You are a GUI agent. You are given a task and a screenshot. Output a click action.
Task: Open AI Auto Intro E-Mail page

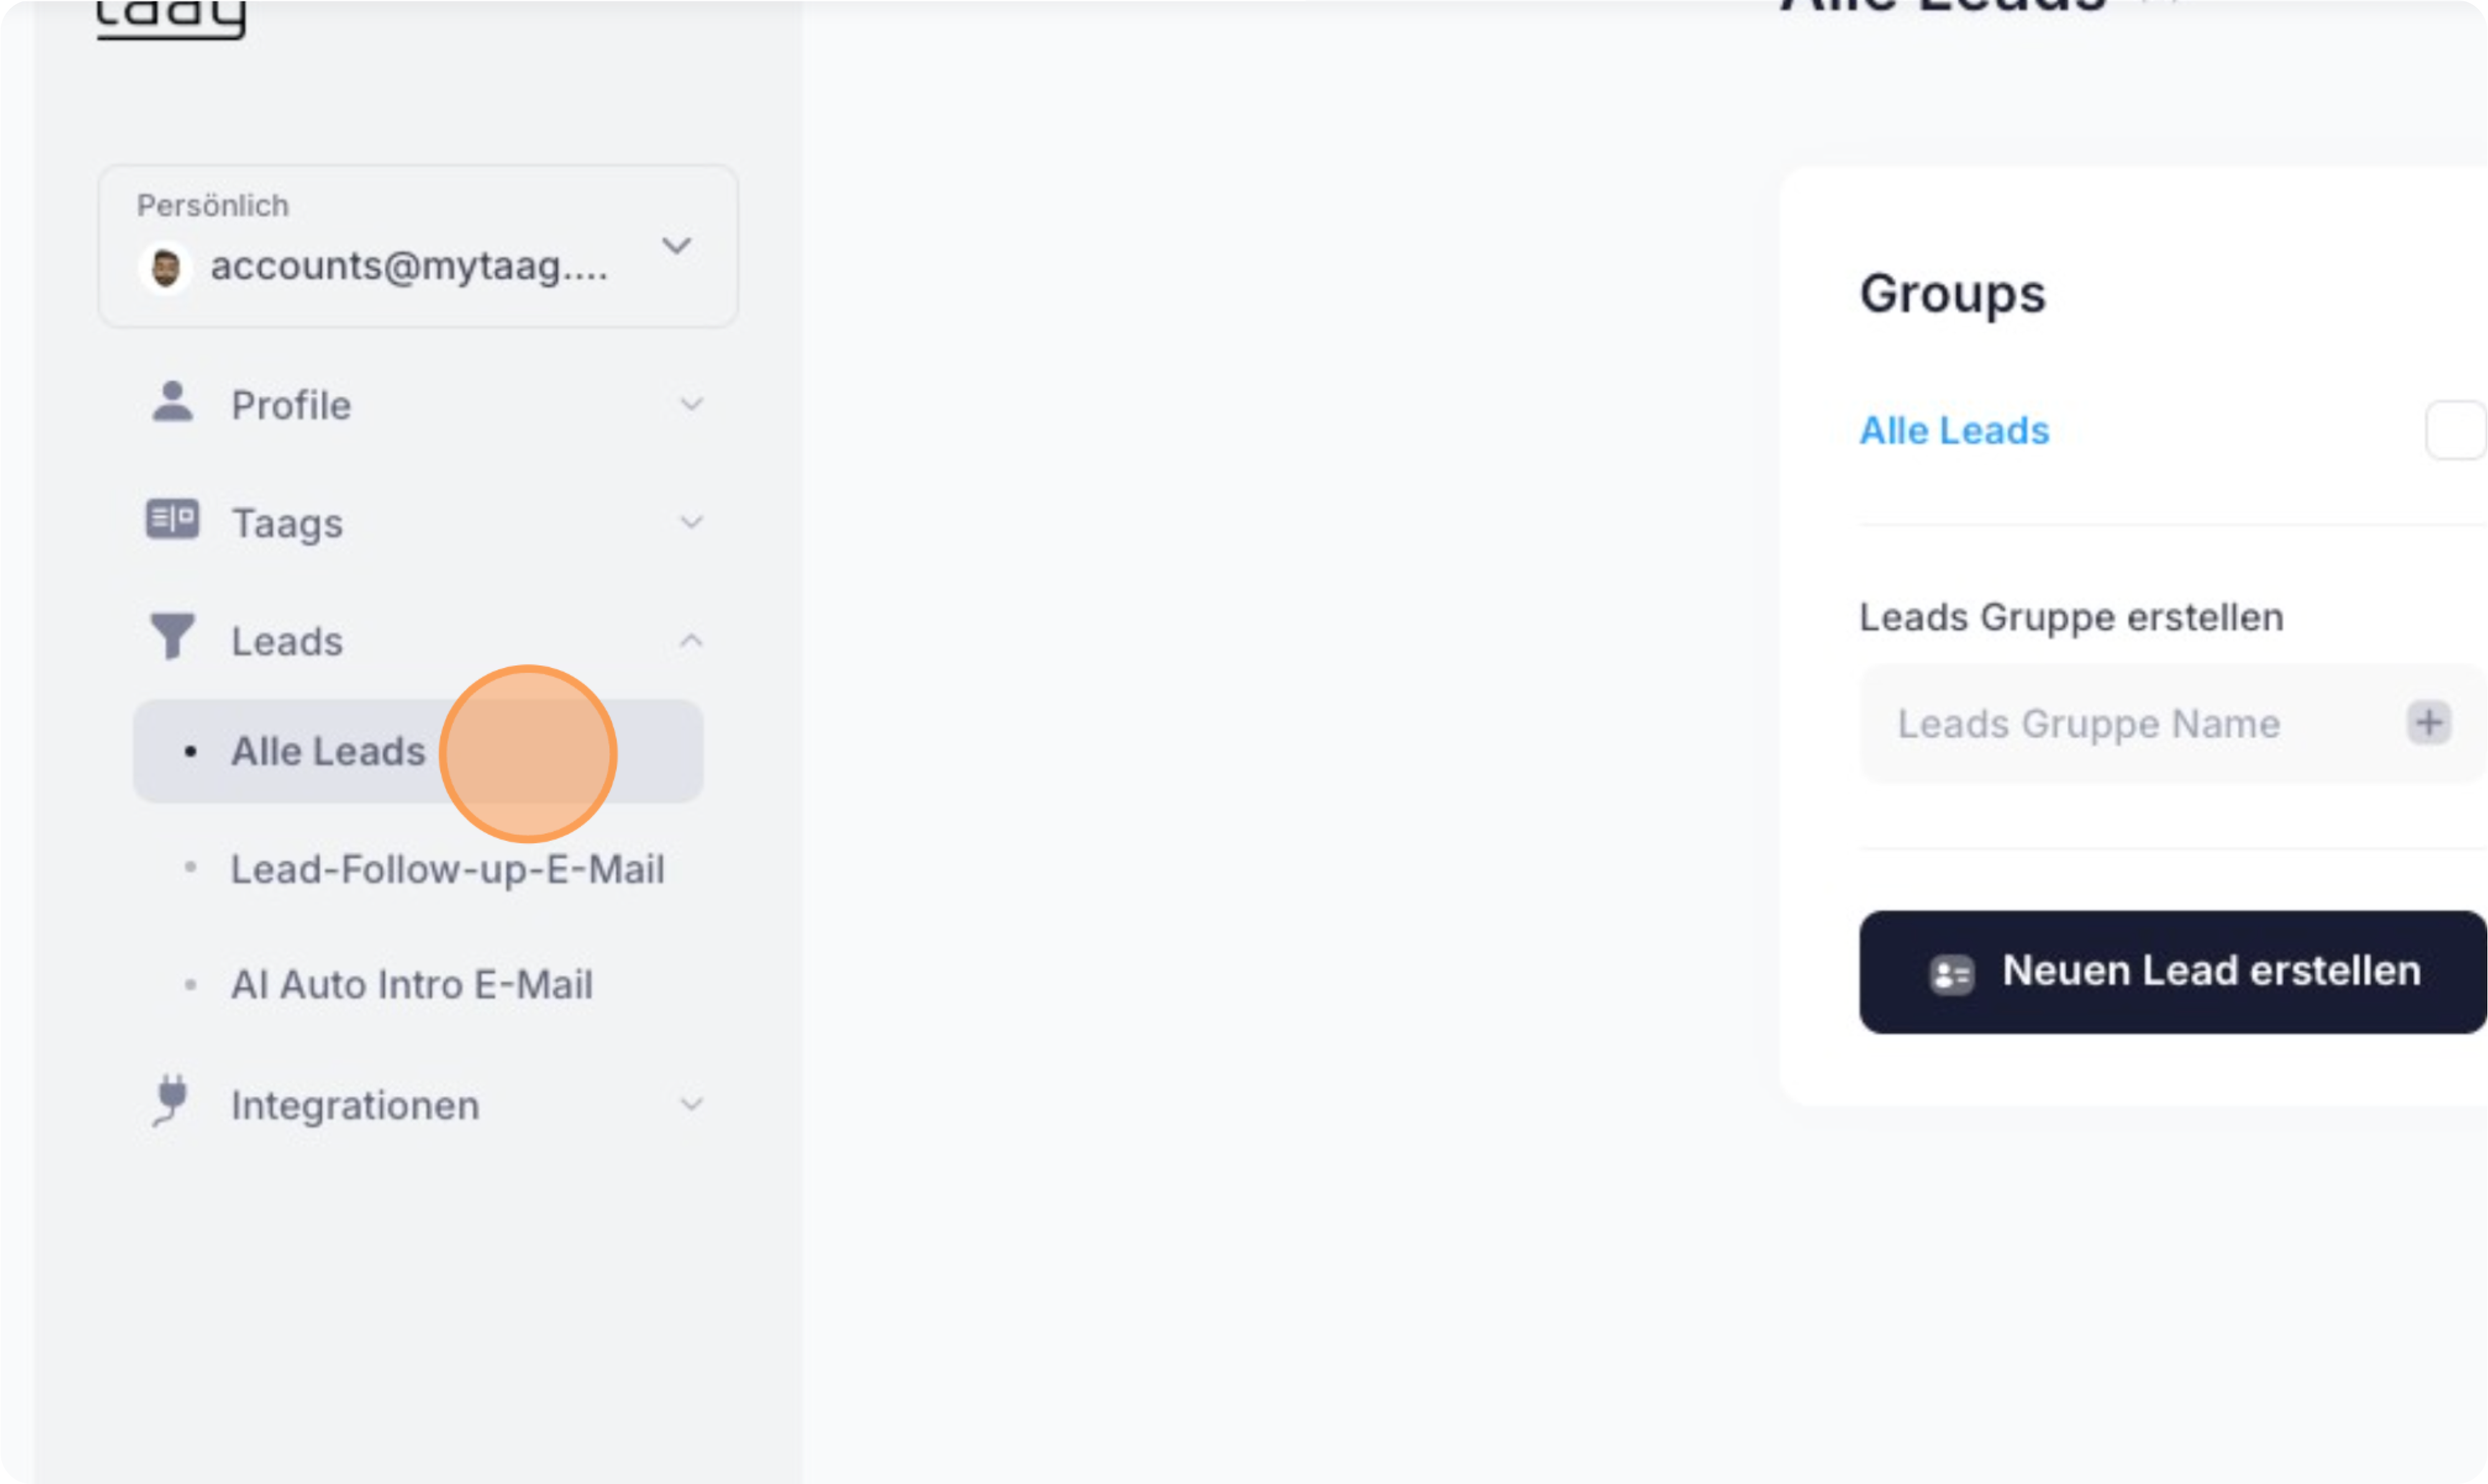click(411, 984)
